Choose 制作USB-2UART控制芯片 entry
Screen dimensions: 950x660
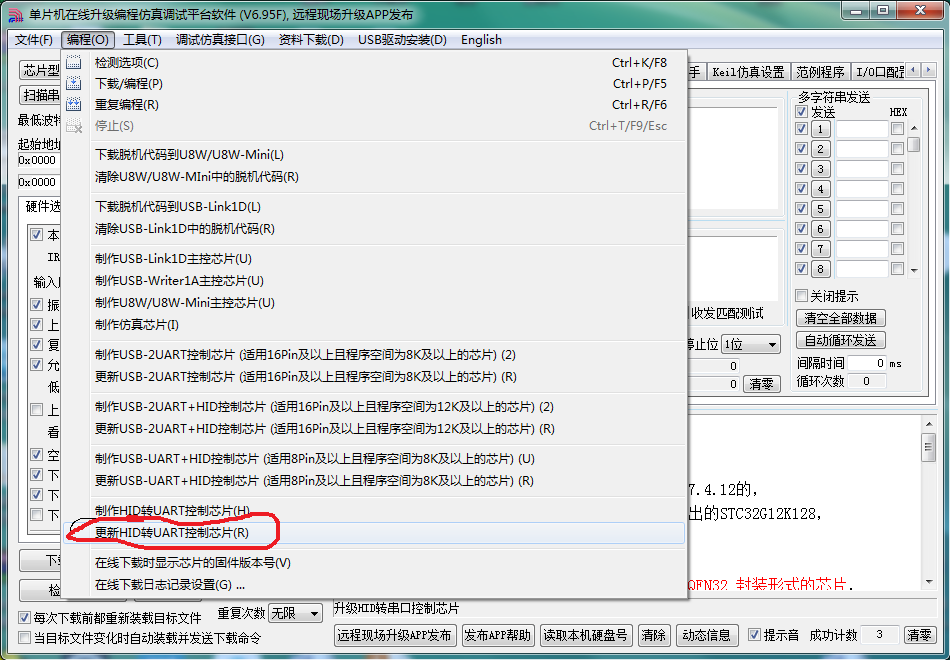click(374, 355)
